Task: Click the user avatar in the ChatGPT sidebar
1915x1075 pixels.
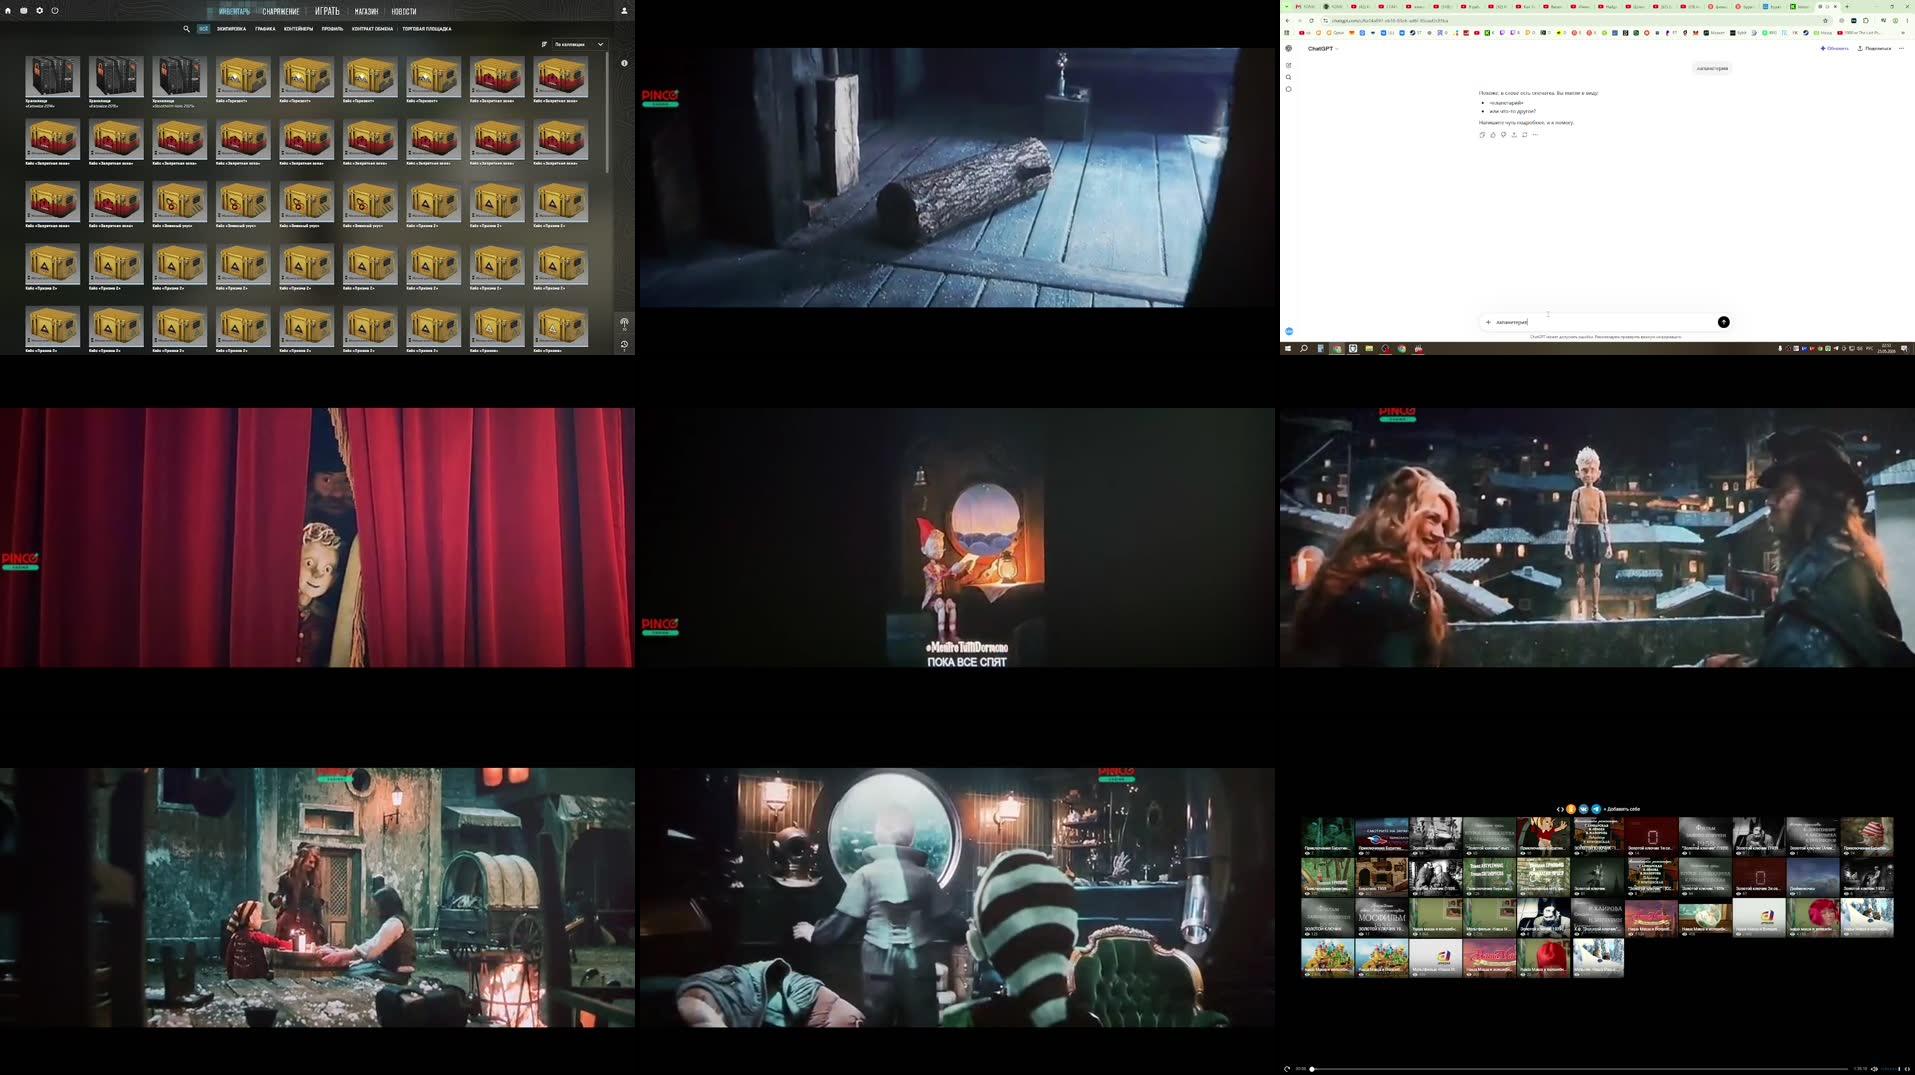Action: click(1289, 331)
